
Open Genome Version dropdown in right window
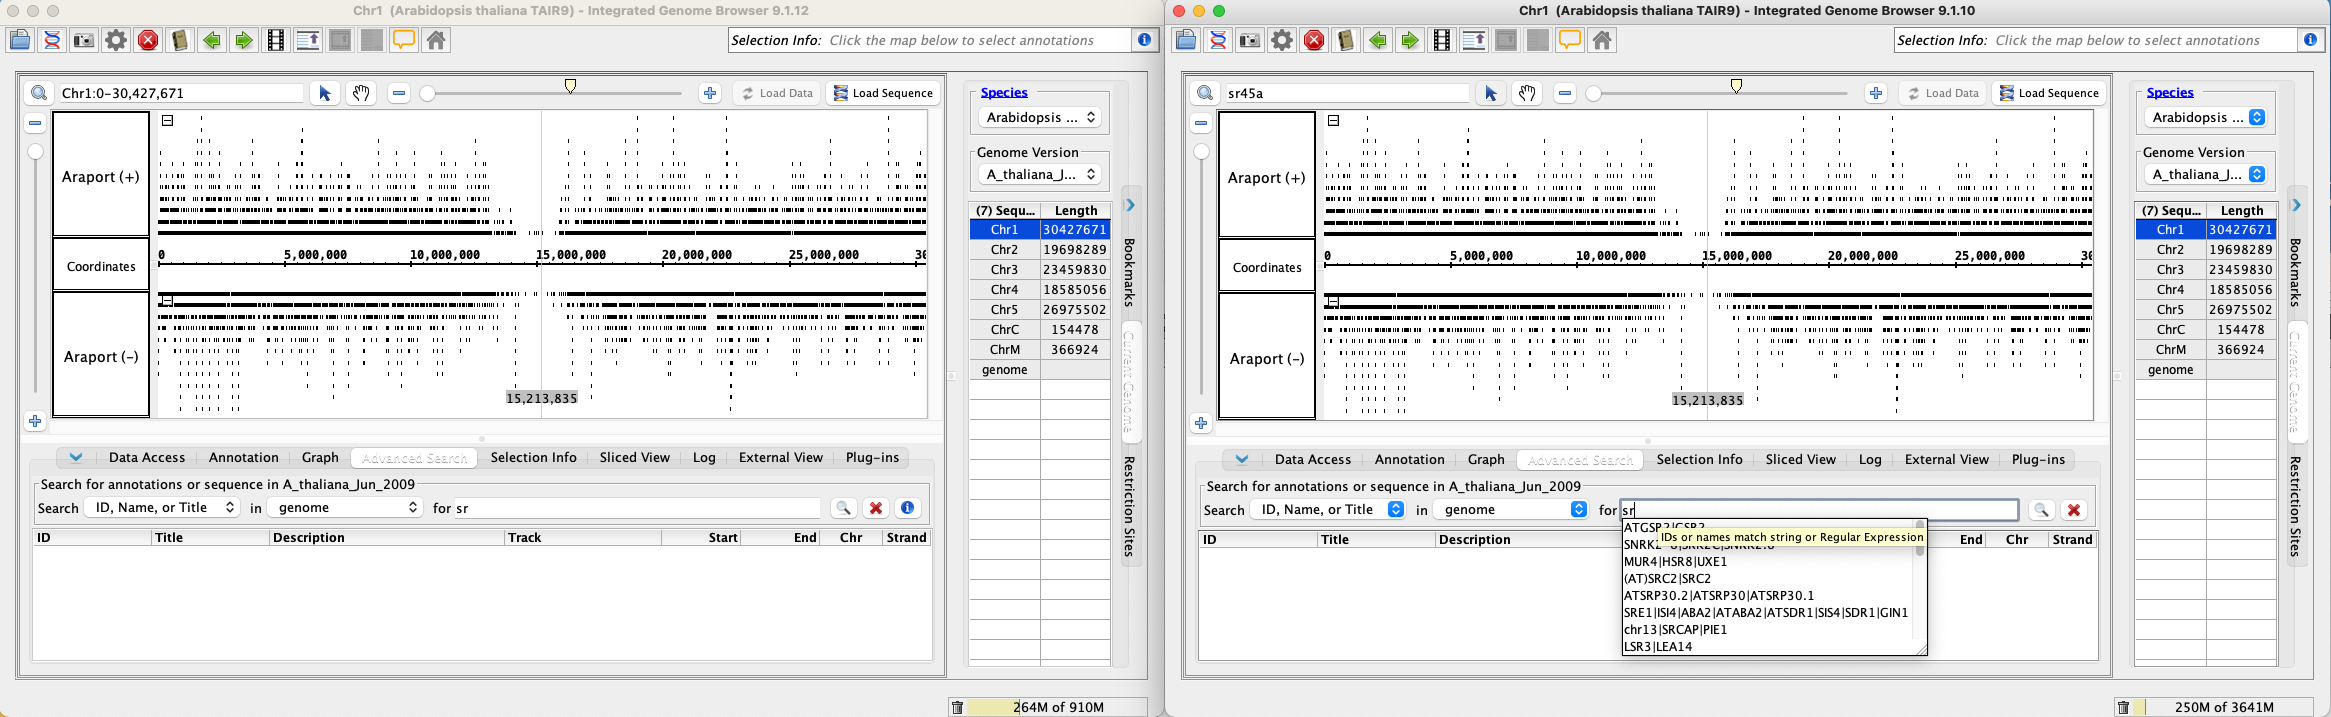[x=2204, y=174]
